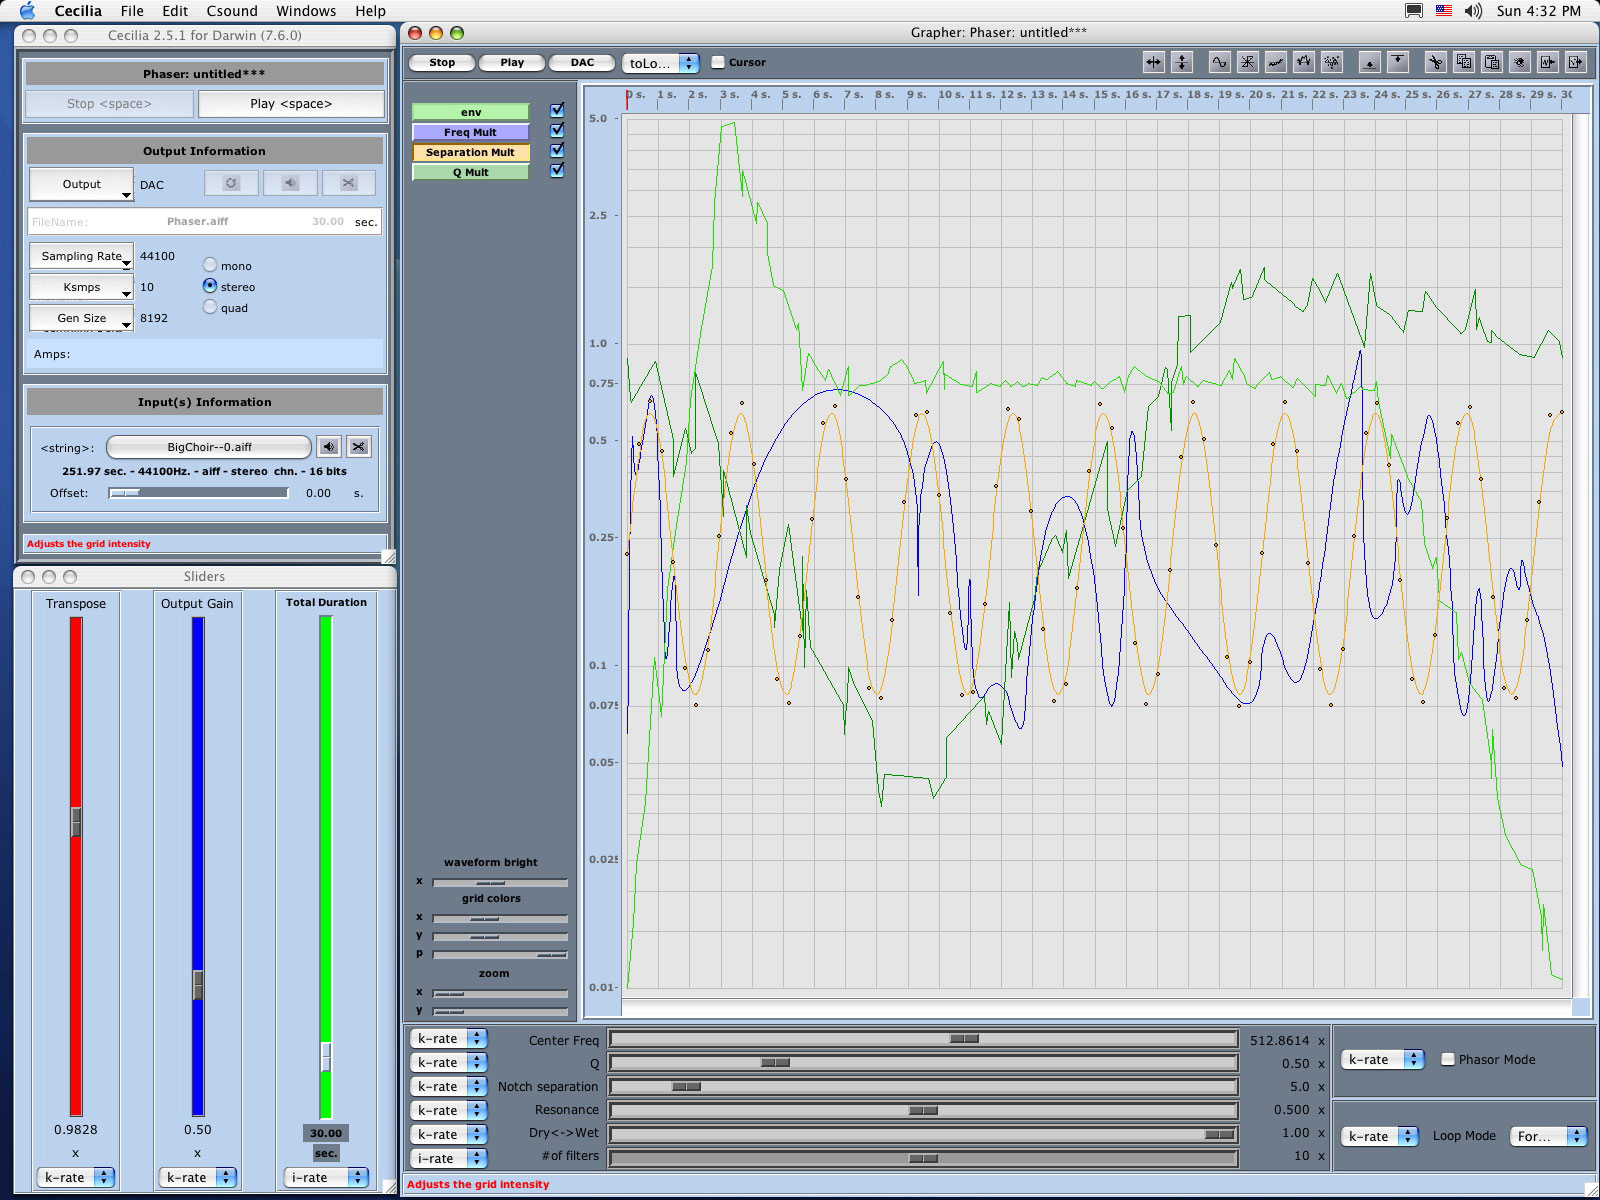1600x1200 pixels.
Task: Click the horizontal arrows zoom icon
Action: click(1154, 62)
